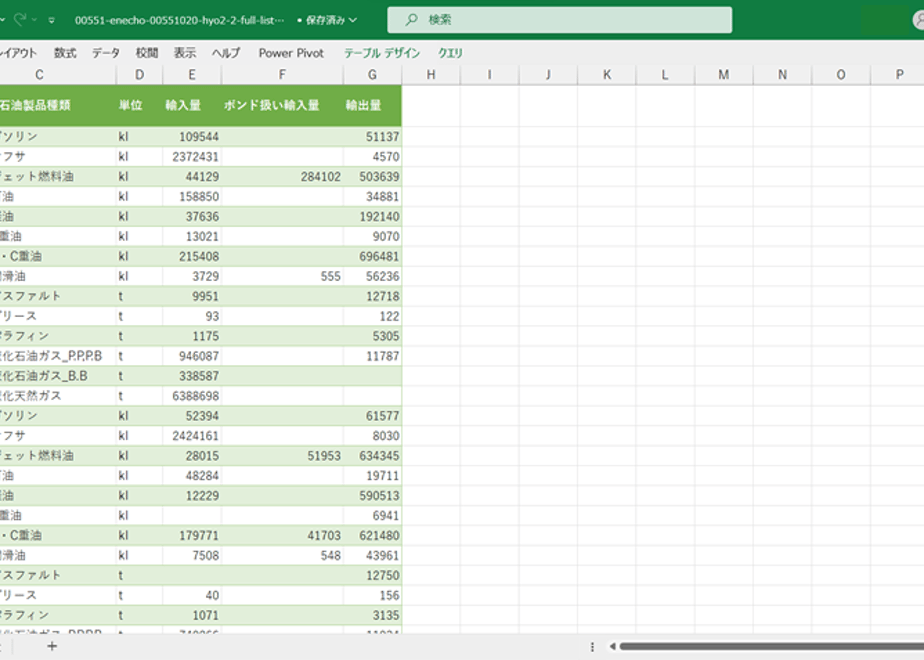Select the cell with value 946087

coord(192,356)
